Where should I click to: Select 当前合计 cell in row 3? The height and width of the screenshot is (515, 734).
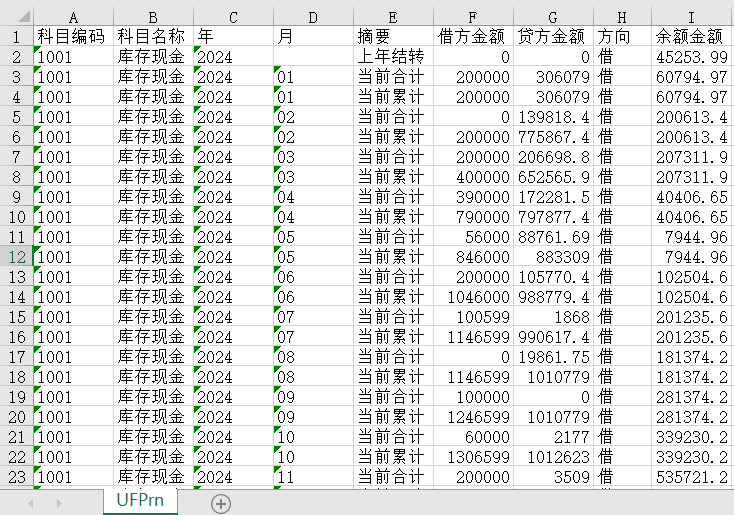394,76
